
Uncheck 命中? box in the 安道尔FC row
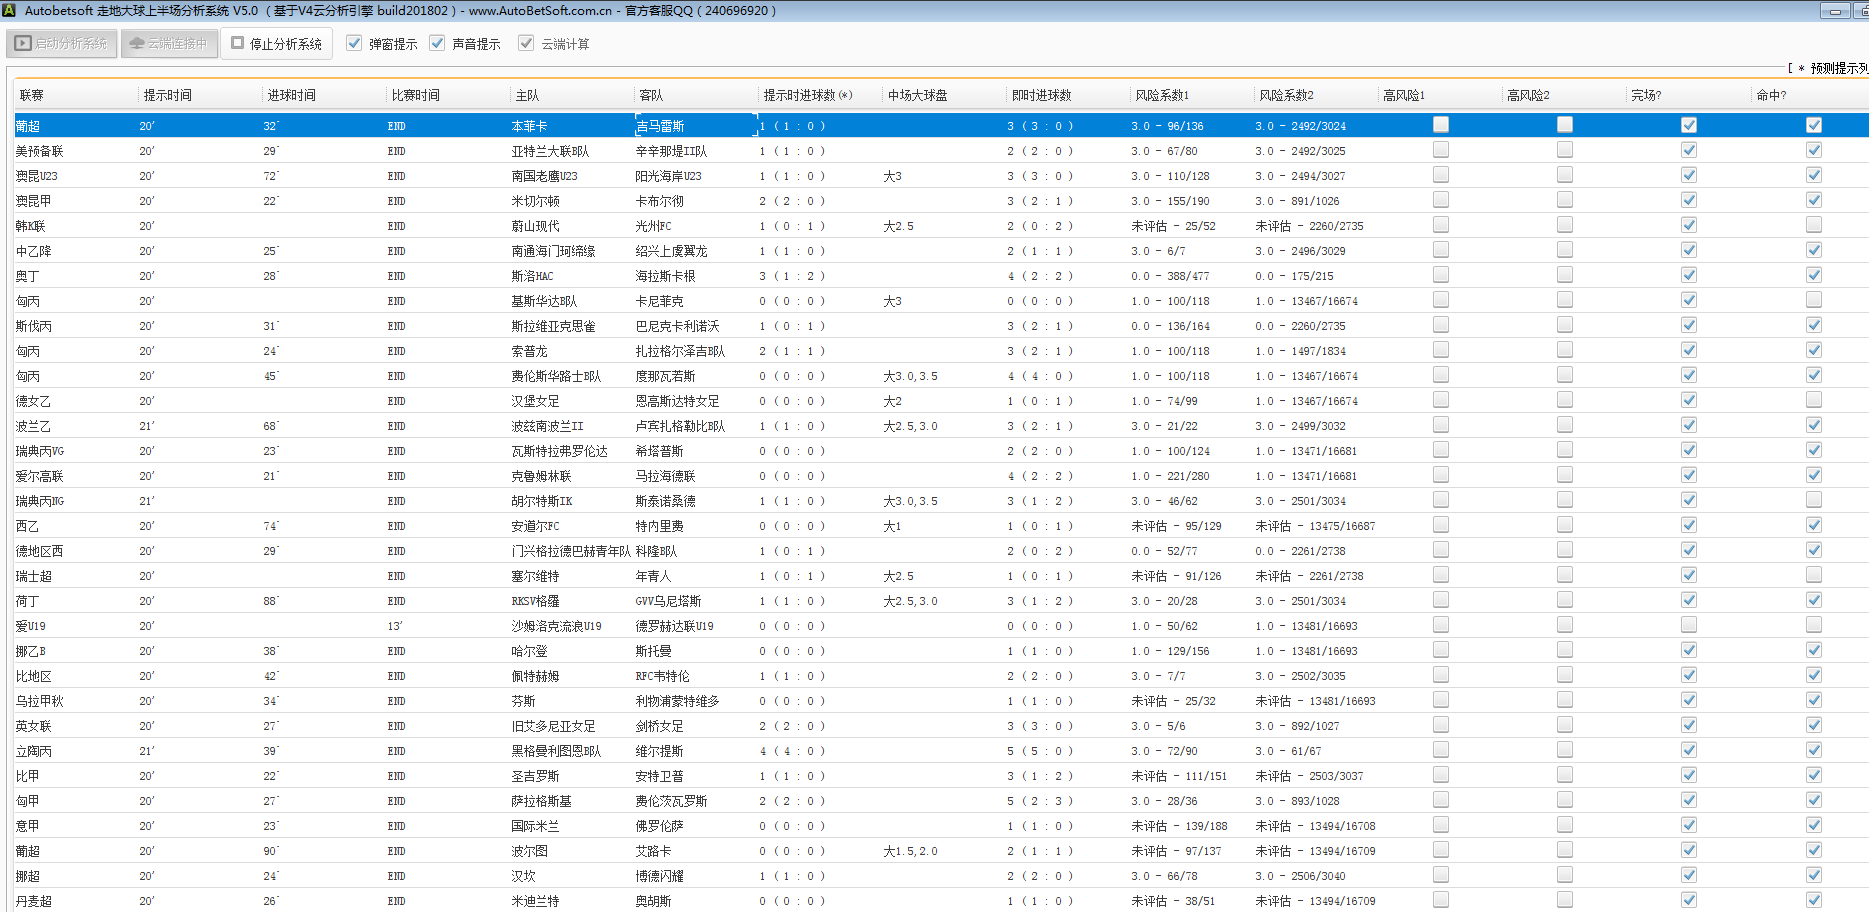click(1813, 525)
